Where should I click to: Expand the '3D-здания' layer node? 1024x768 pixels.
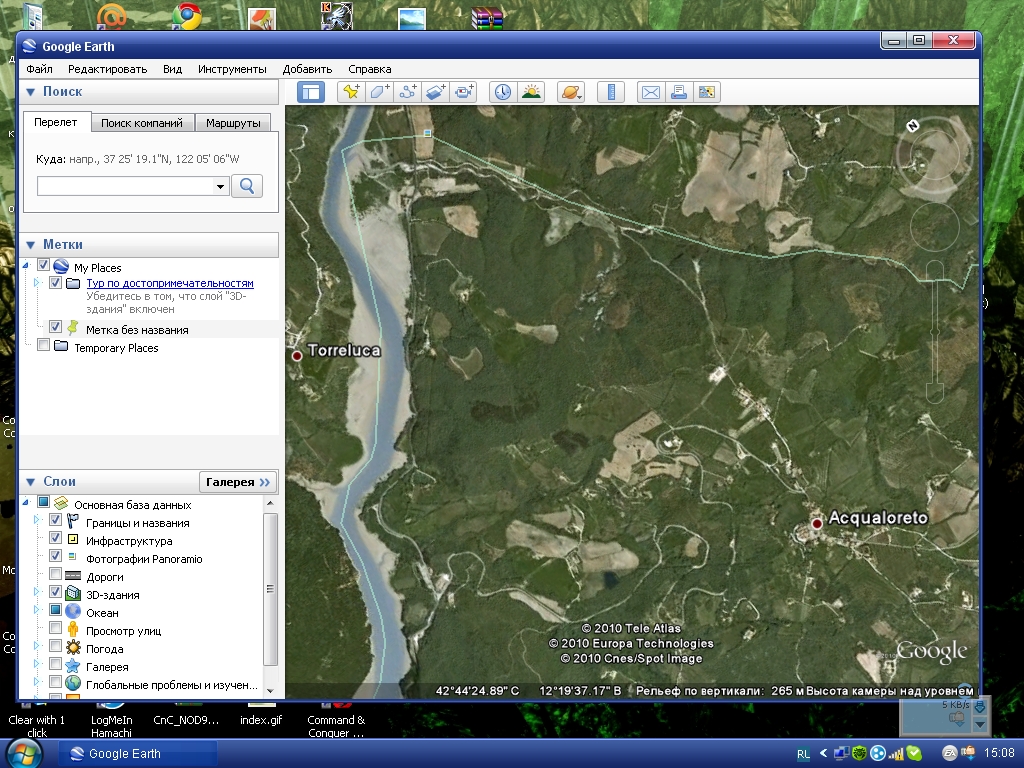pos(37,592)
